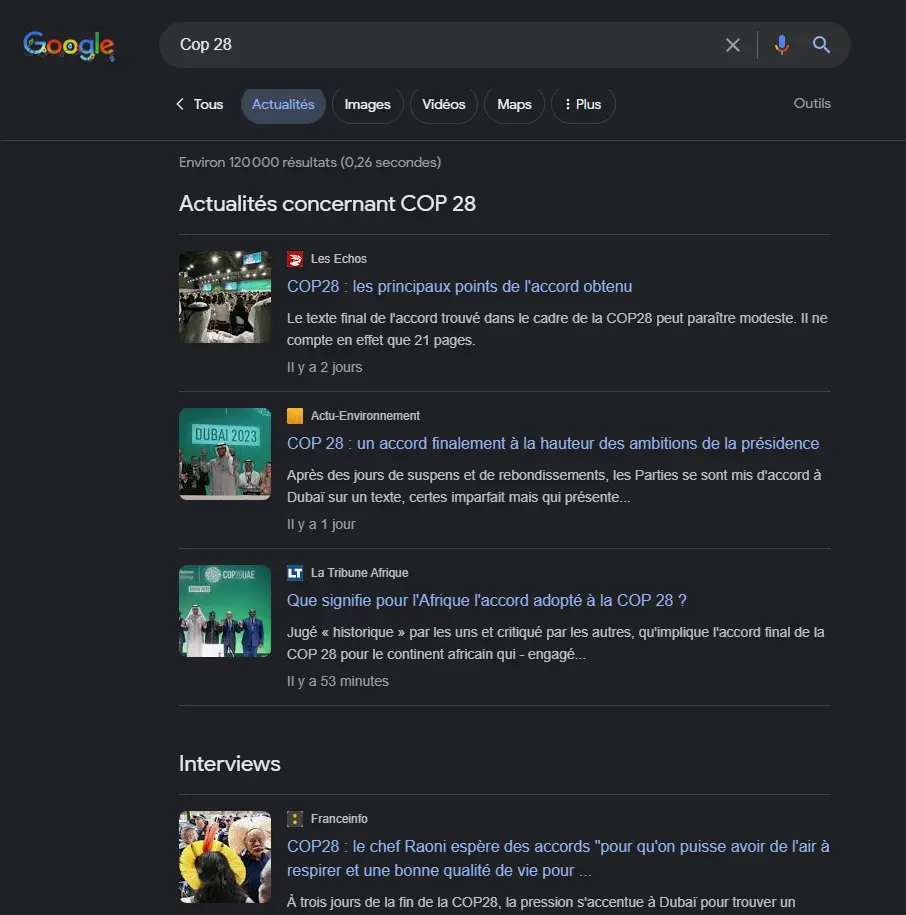The width and height of the screenshot is (906, 915).
Task: Clear the search box with X
Action: pos(733,45)
